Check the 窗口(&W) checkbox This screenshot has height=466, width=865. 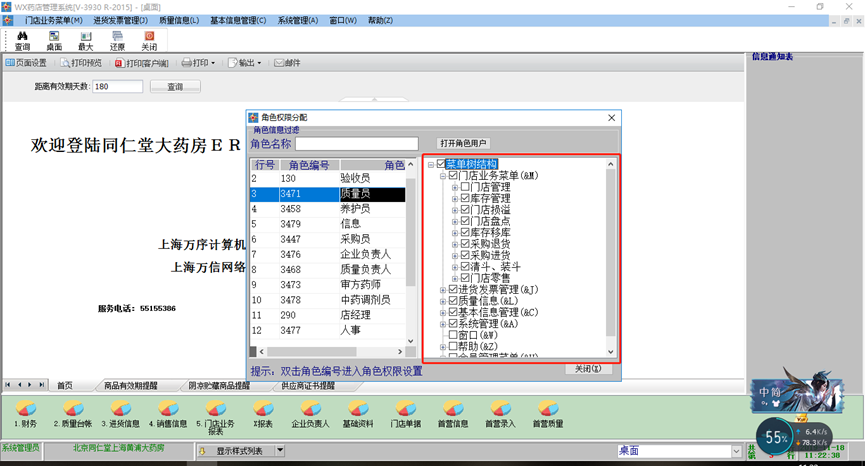[453, 335]
